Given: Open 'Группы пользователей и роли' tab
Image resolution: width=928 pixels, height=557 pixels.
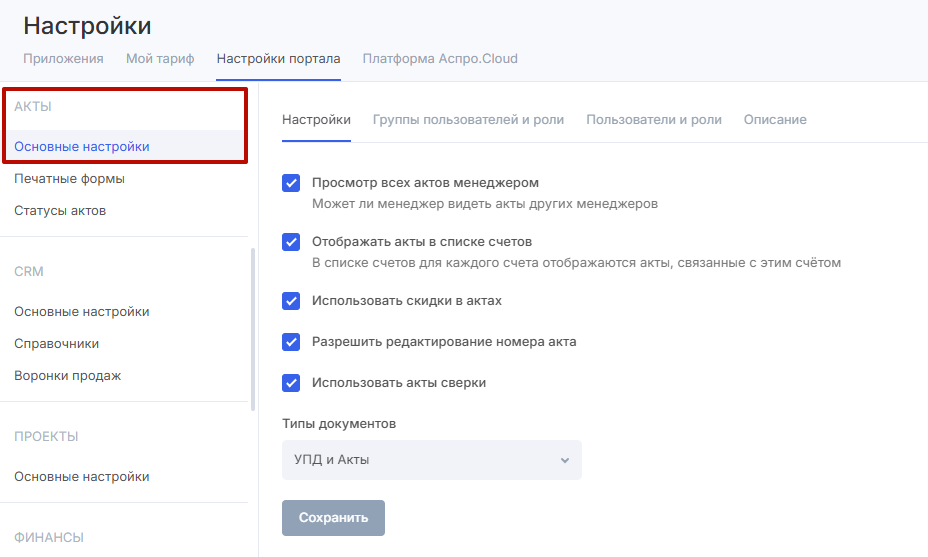Looking at the screenshot, I should point(468,120).
